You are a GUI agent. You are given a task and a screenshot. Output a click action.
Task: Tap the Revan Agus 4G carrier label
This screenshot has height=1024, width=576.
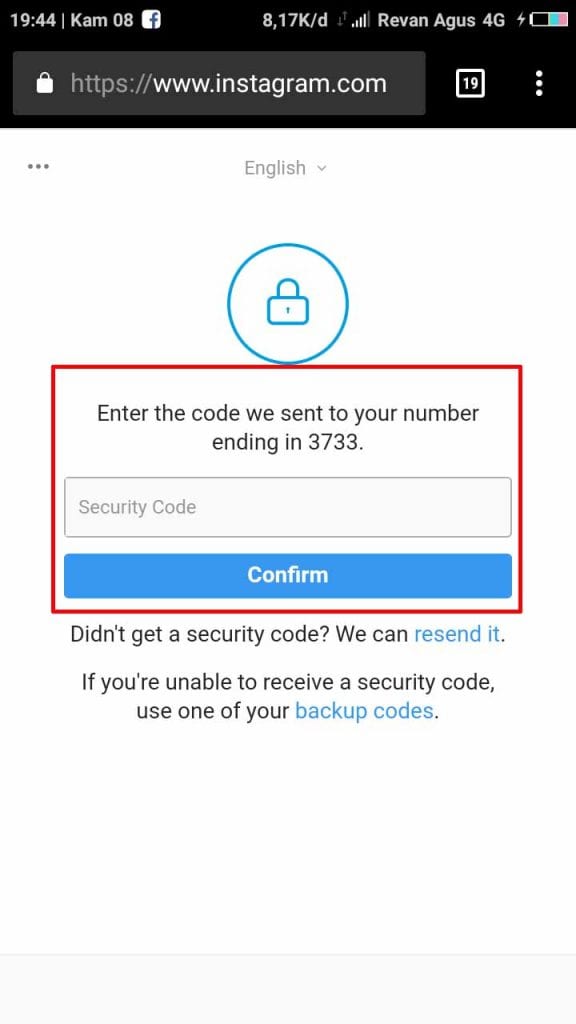441,20
